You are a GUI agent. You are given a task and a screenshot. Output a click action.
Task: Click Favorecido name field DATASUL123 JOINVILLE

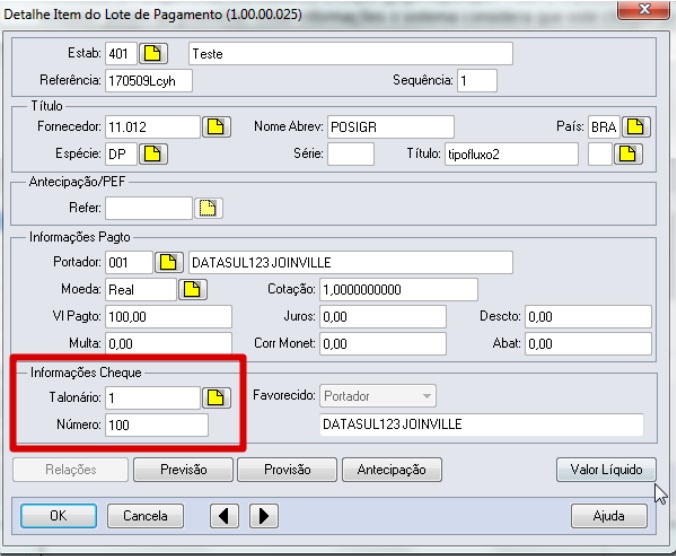tap(482, 425)
